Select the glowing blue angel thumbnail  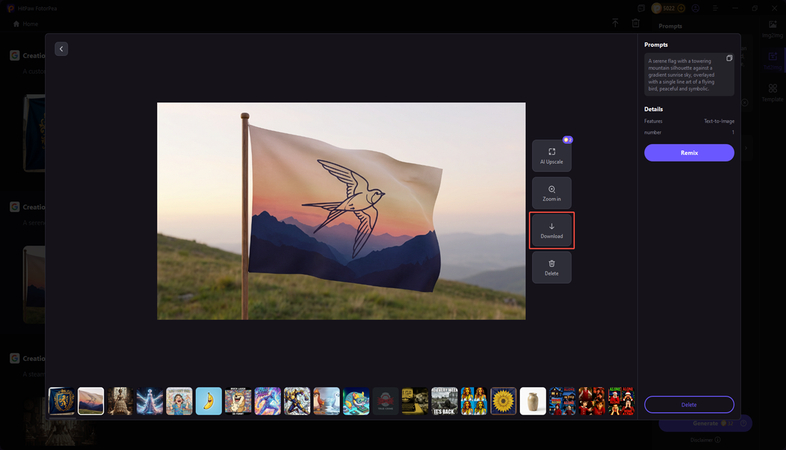[150, 401]
